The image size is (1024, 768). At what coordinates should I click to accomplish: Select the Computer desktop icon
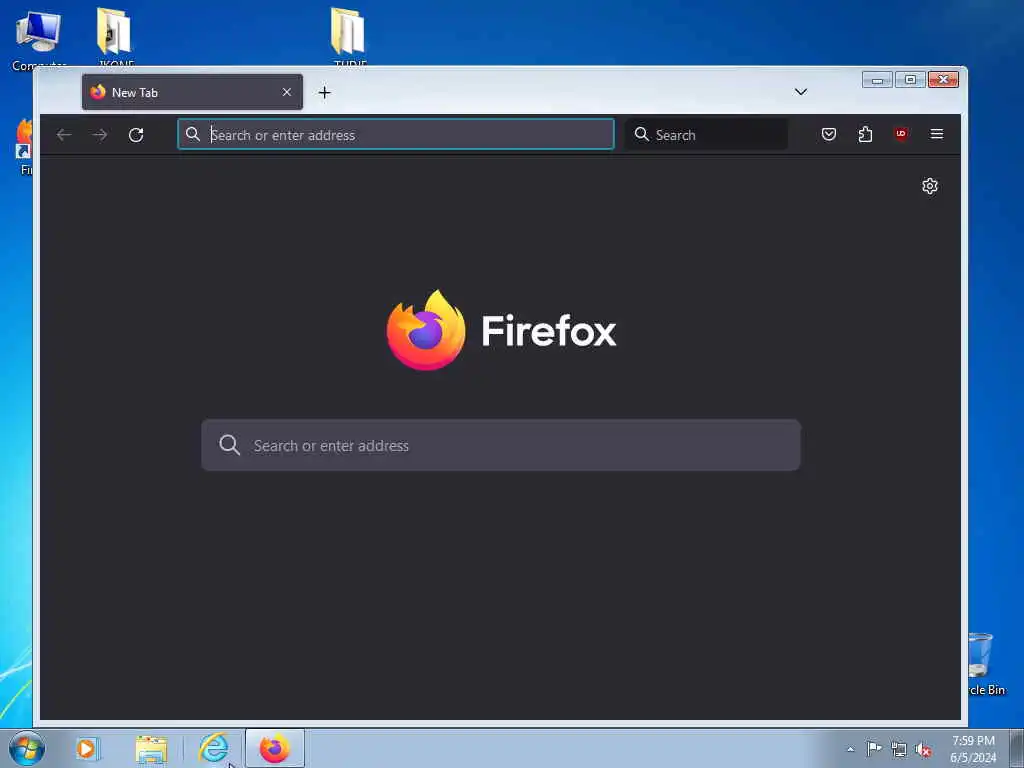[x=39, y=39]
